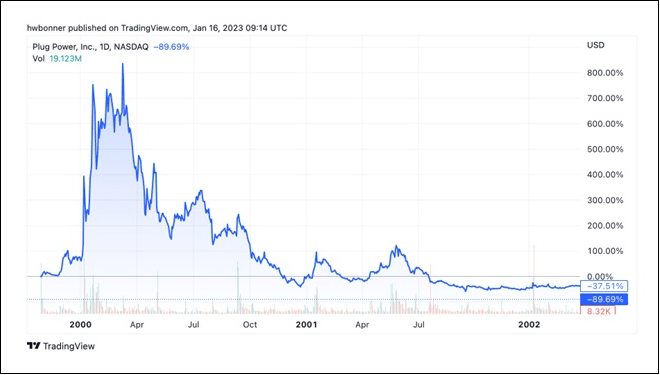Screen dimensions: 660x375
Task: Click the 2002 year label on time axis
Action: tap(529, 324)
